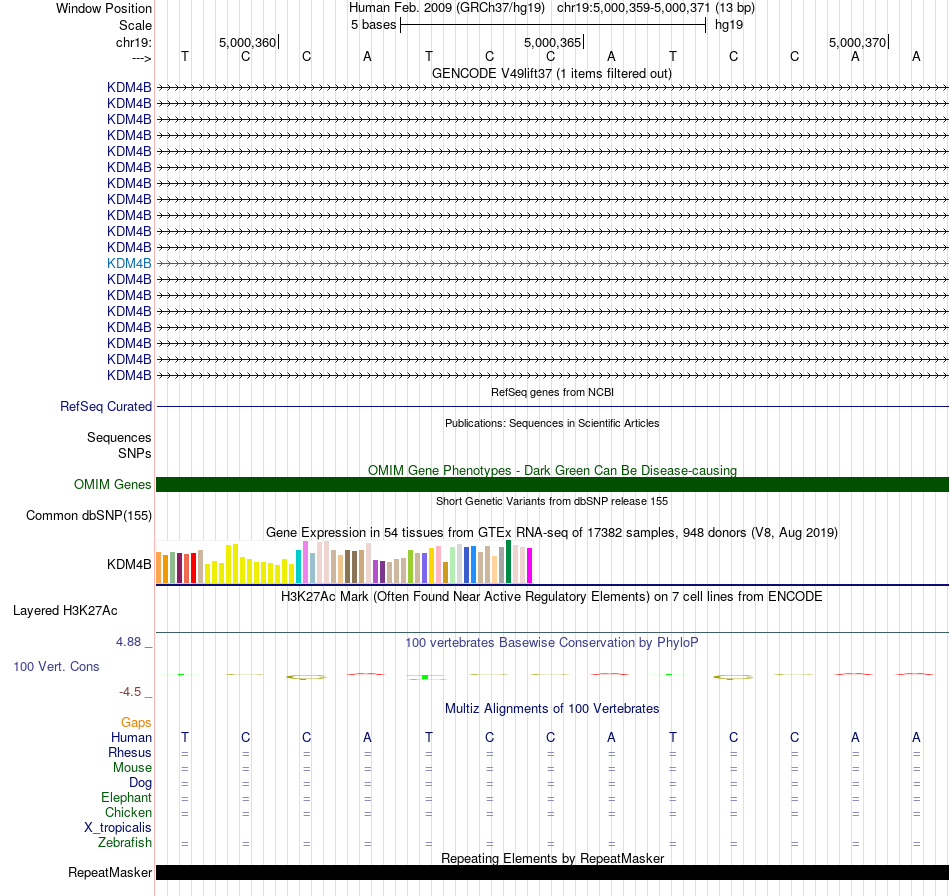Open the RefSeq Curated track label
This screenshot has width=950, height=896.
click(106, 407)
